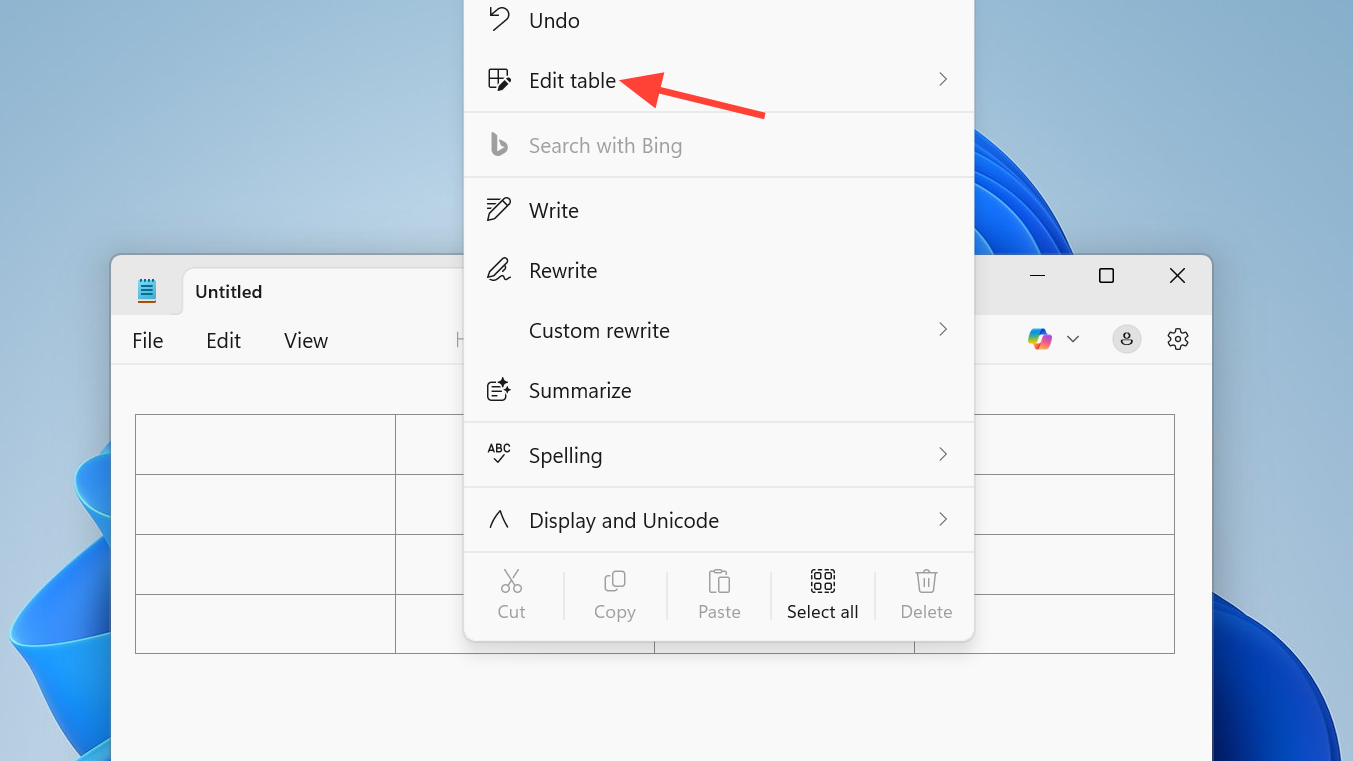Open the File menu in Notepad
The image size is (1353, 761).
147,341
